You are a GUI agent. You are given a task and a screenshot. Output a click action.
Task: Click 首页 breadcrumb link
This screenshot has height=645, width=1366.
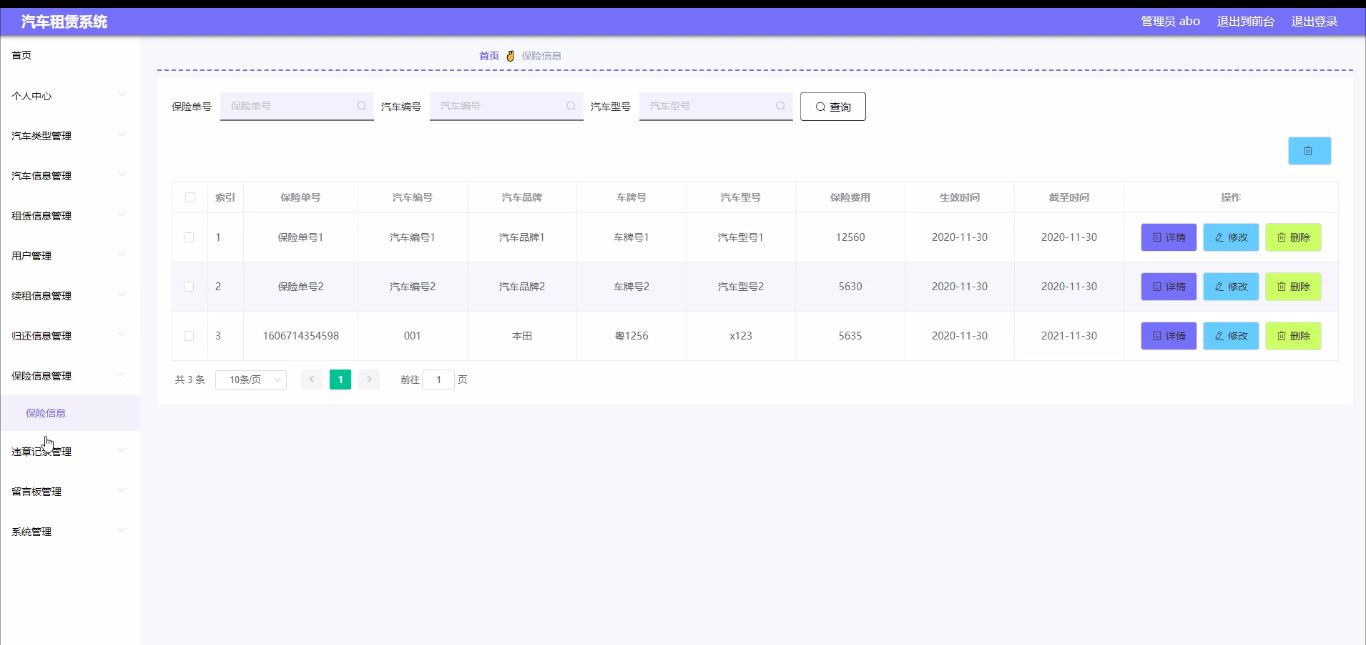point(489,56)
